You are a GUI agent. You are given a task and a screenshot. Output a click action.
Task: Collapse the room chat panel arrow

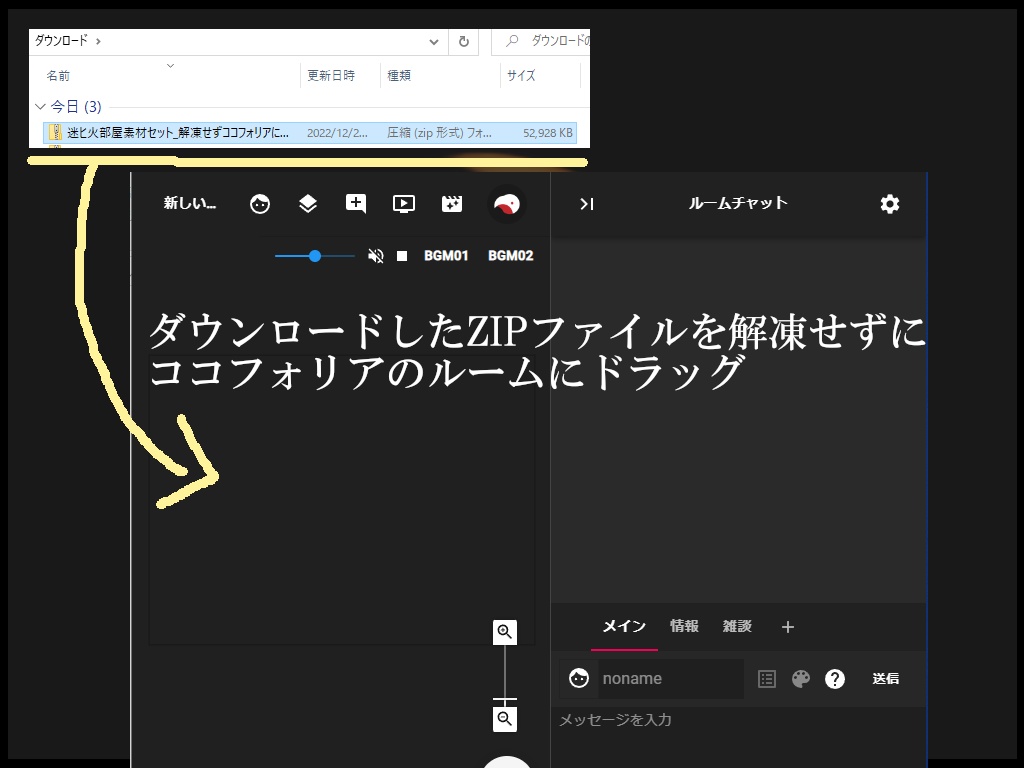point(586,204)
